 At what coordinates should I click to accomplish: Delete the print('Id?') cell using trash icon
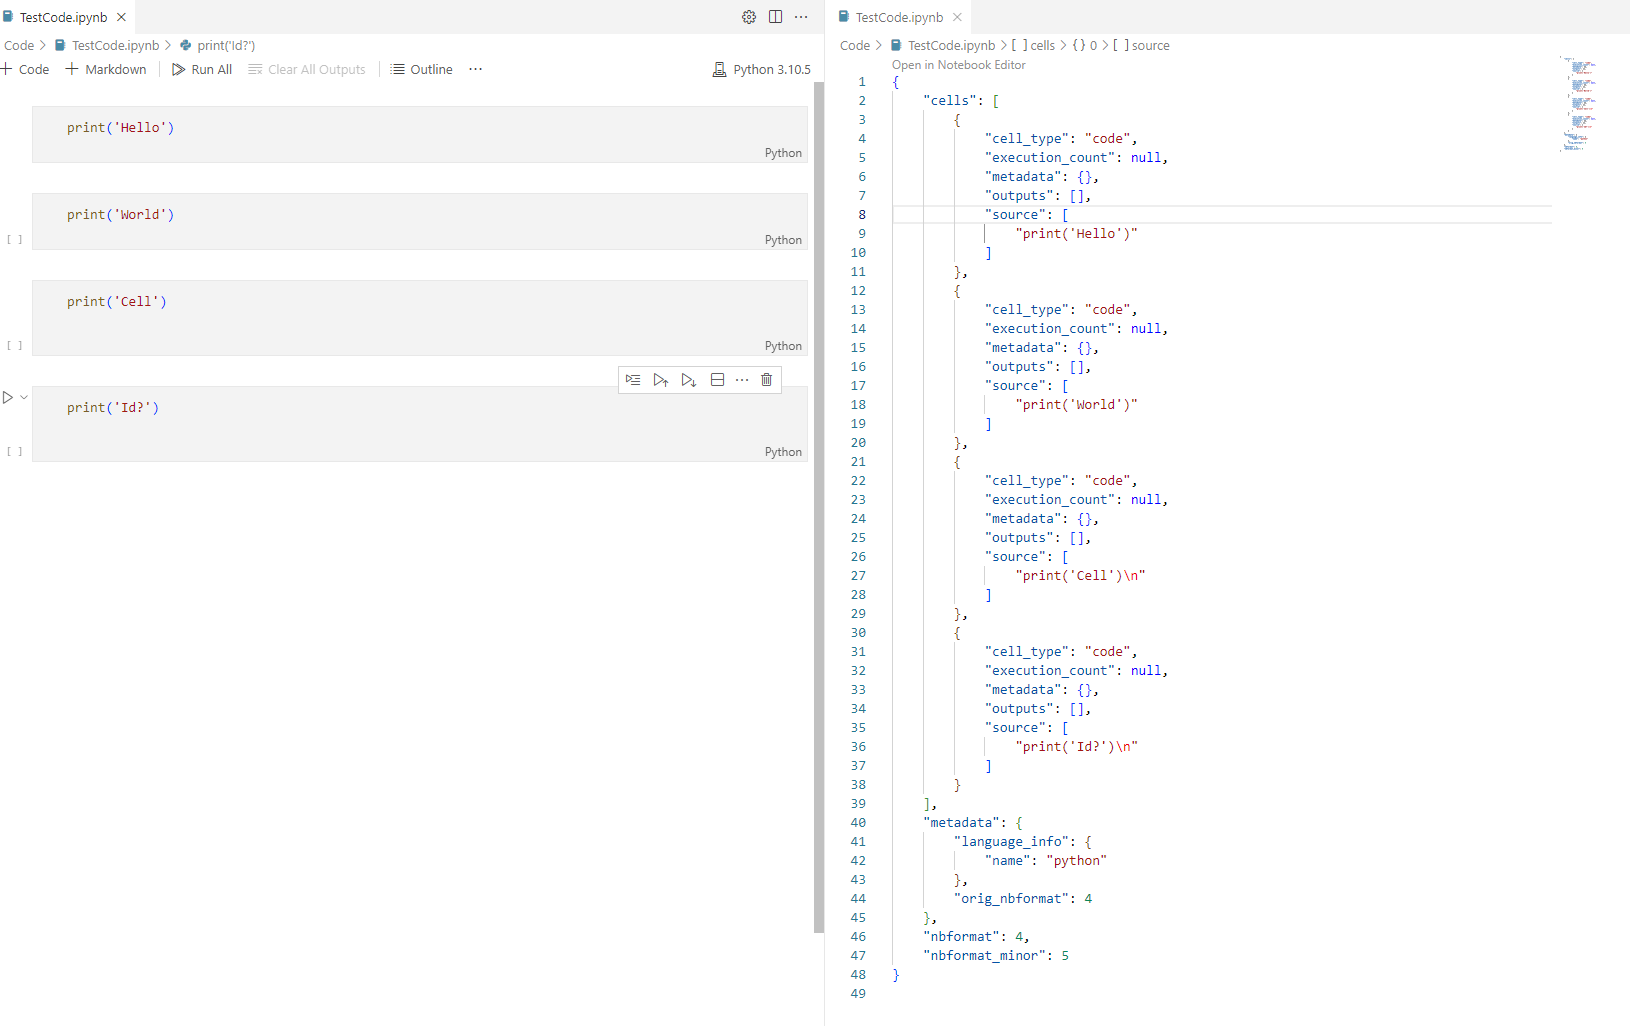[x=766, y=379]
